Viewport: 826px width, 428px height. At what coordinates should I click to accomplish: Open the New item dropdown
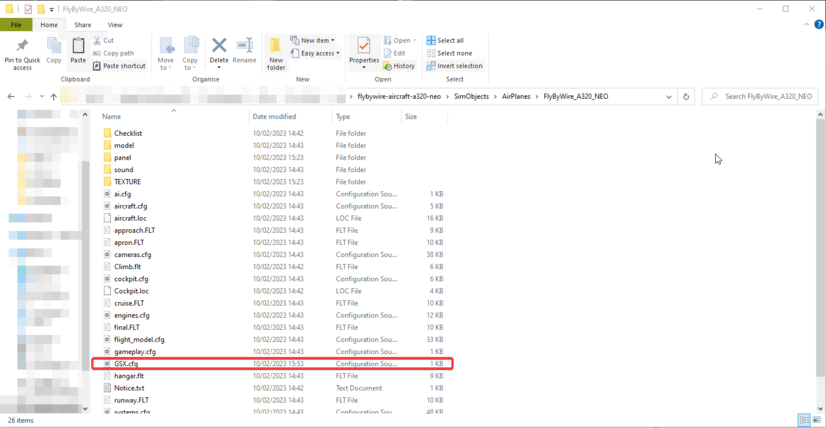[x=313, y=41]
